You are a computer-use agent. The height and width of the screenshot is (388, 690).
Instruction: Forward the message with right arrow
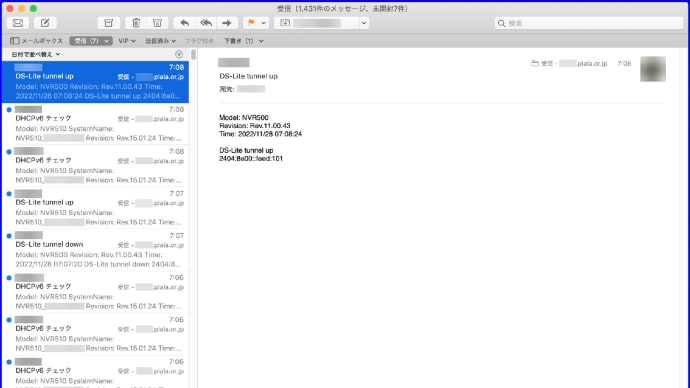[227, 23]
